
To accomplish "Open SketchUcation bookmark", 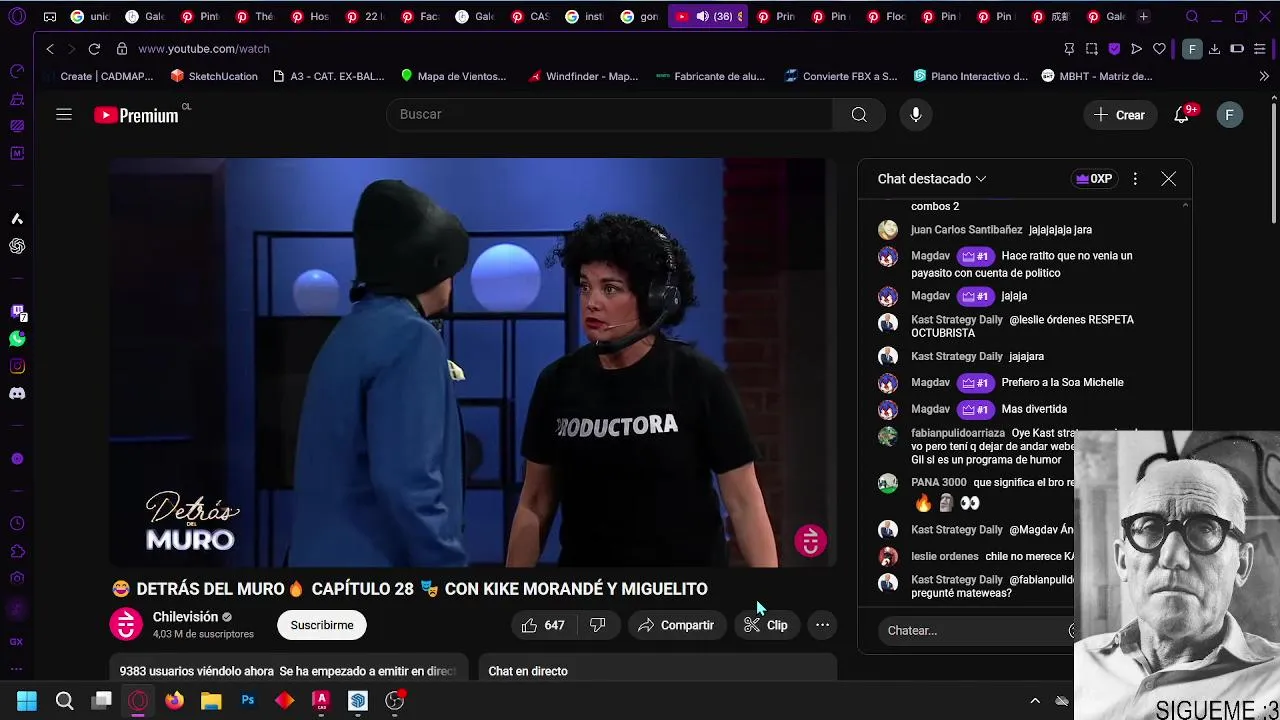I will tap(214, 76).
